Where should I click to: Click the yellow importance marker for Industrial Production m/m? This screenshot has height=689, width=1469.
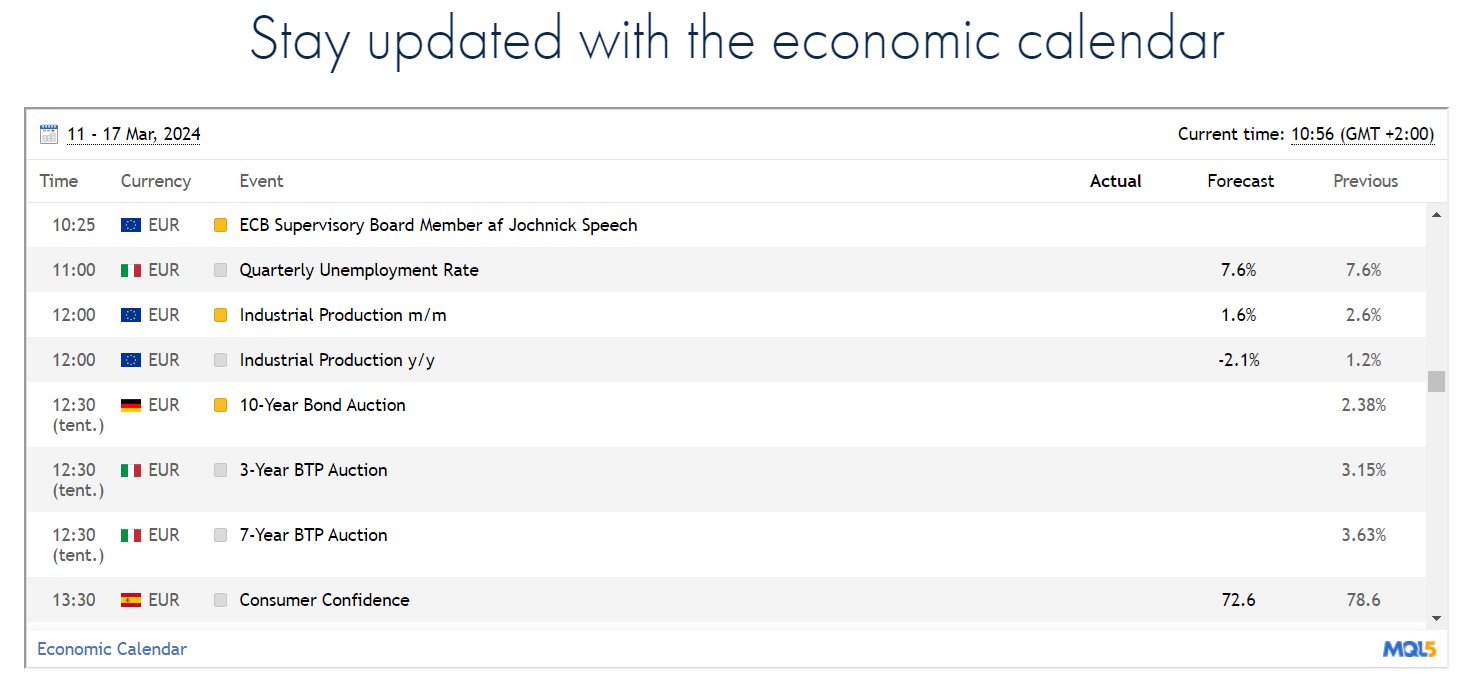pos(221,315)
